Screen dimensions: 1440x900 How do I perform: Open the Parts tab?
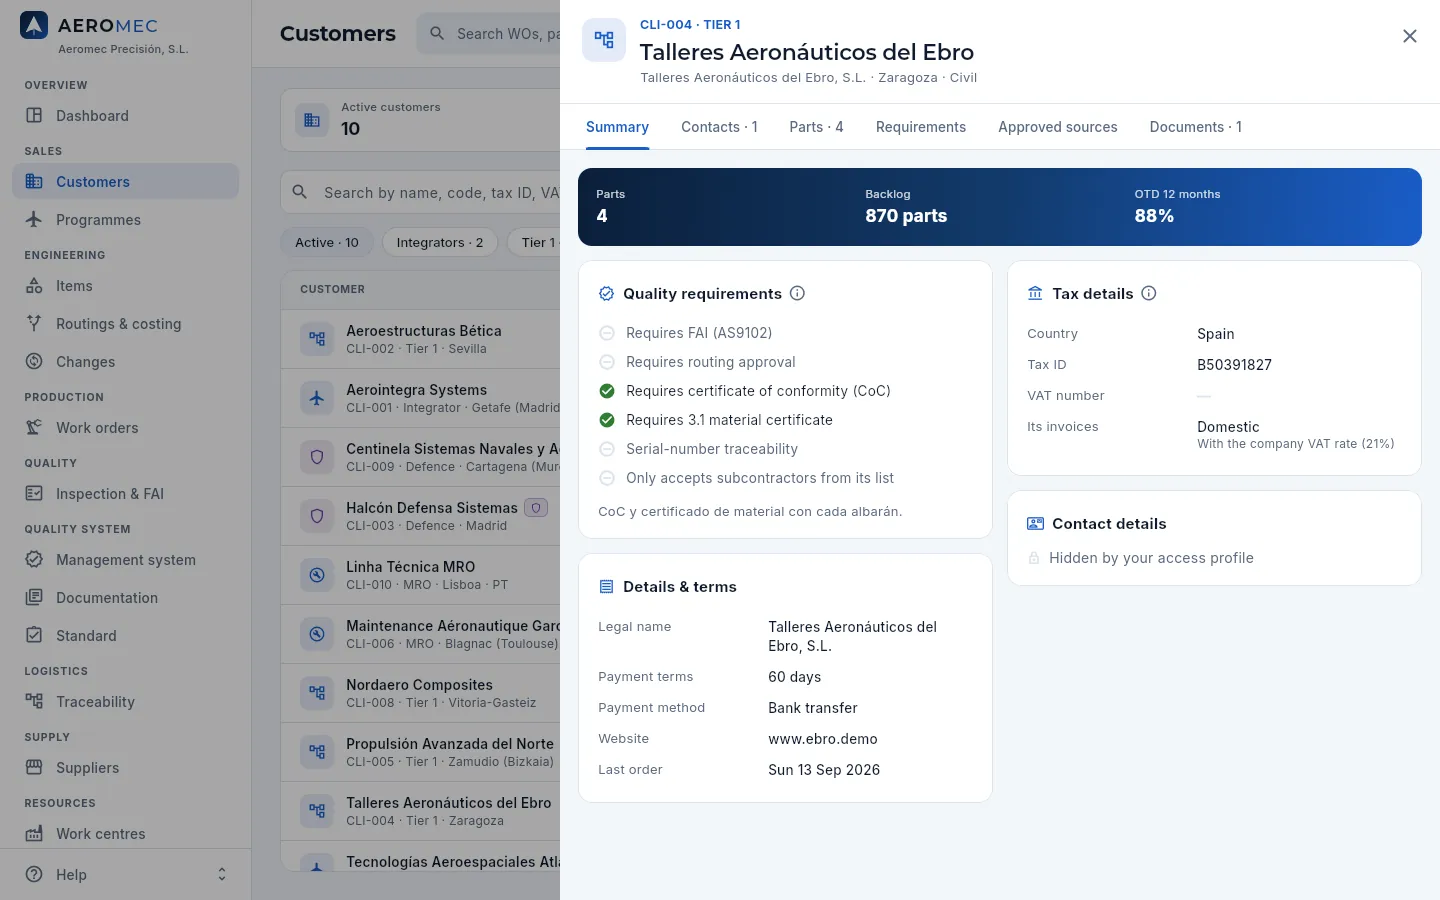[x=816, y=127]
